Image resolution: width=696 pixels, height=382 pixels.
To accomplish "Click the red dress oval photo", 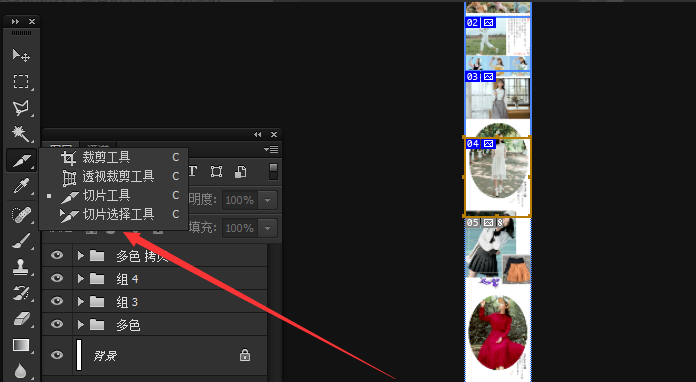I will pos(498,332).
